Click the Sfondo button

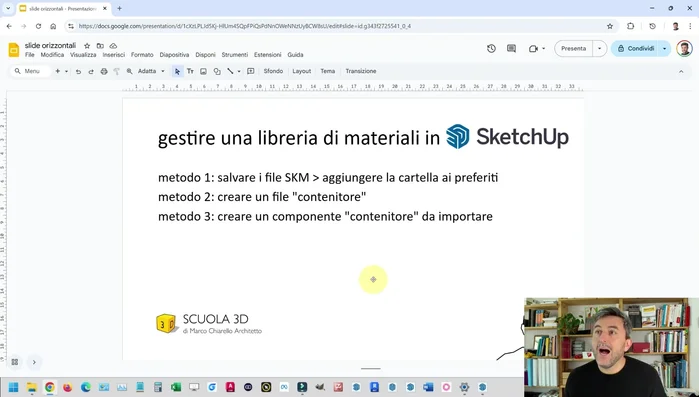tap(273, 71)
